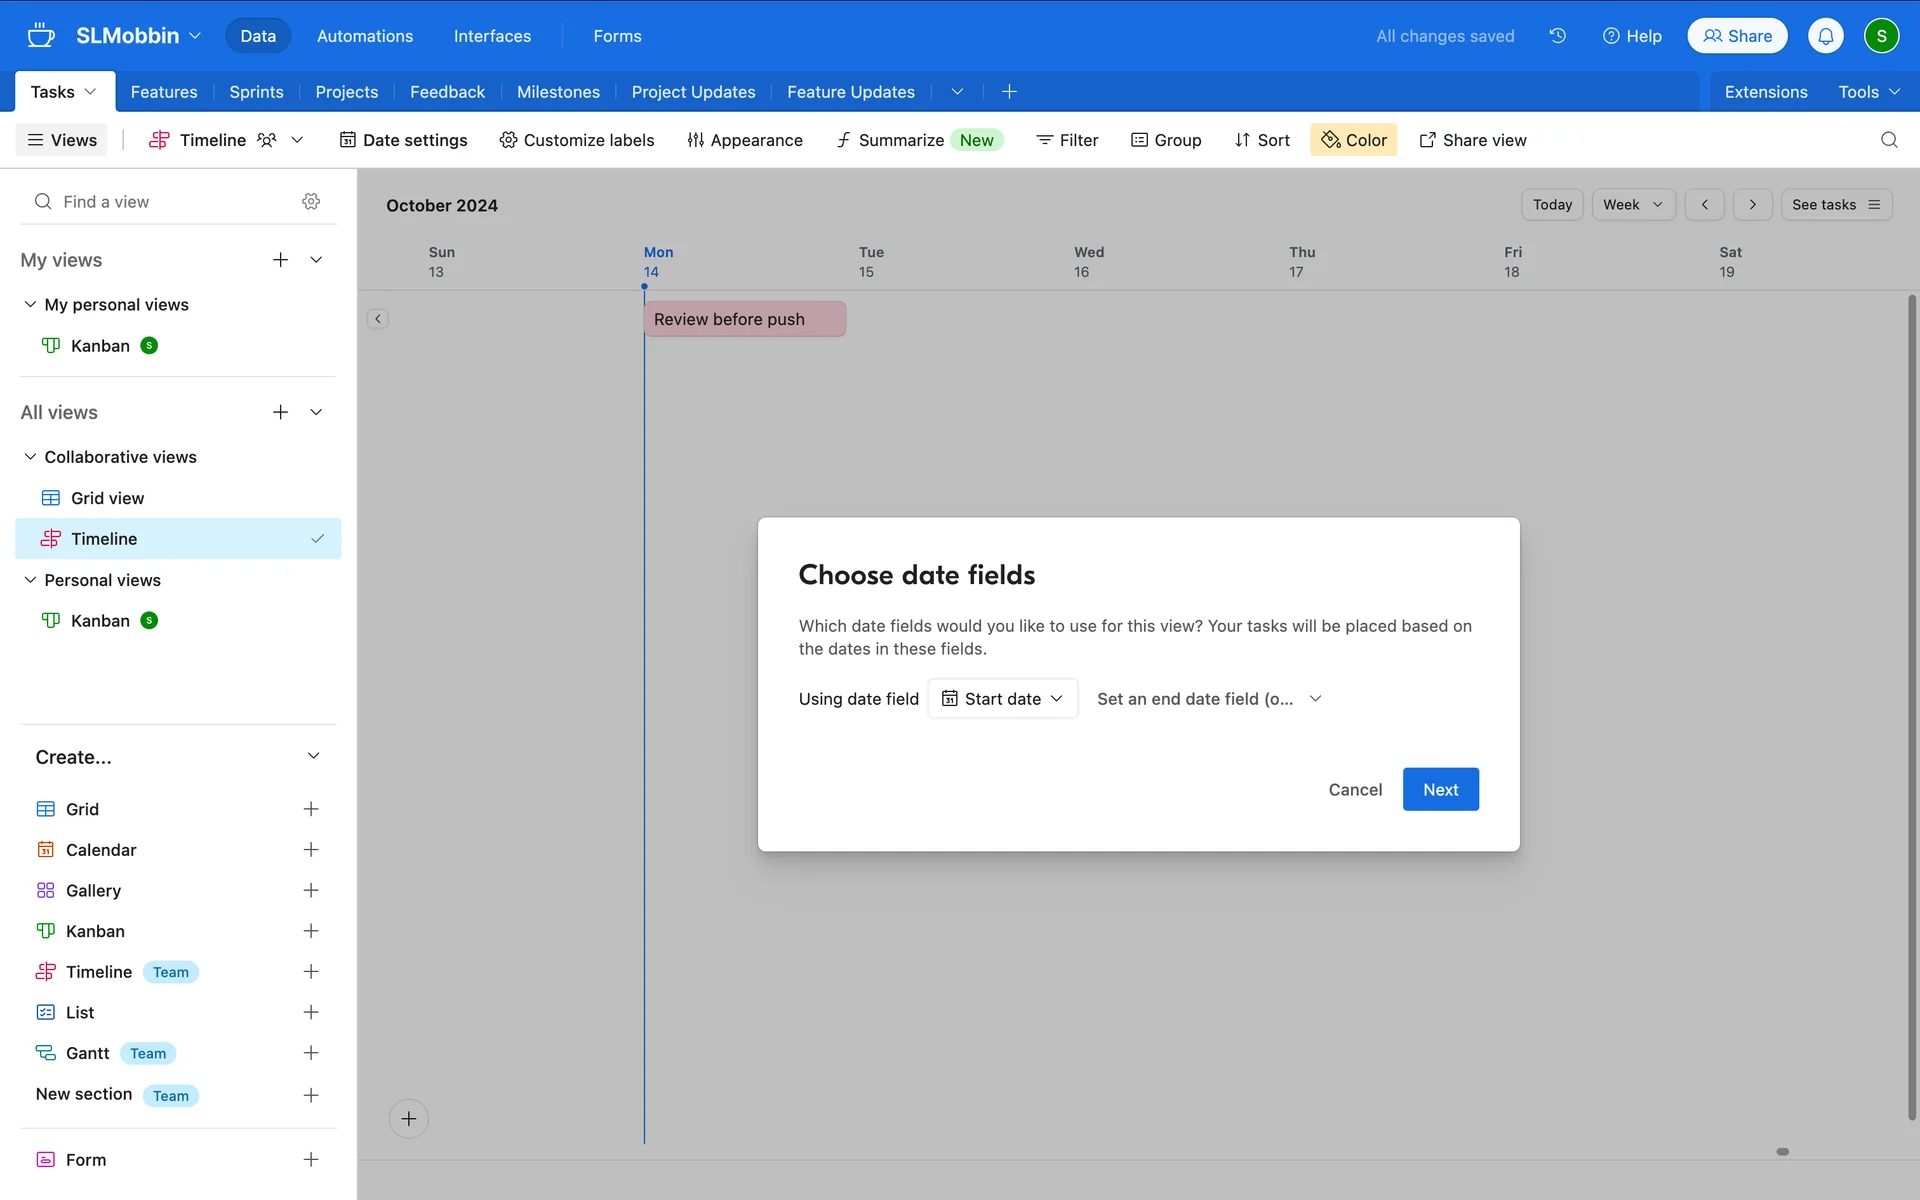Cancel the date fields dialog

pos(1354,789)
